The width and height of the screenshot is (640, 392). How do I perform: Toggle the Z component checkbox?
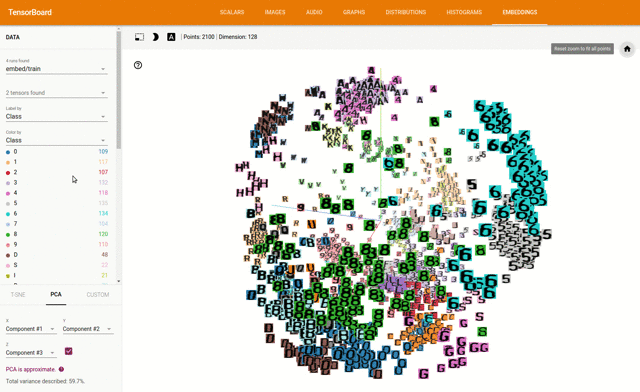(x=69, y=351)
